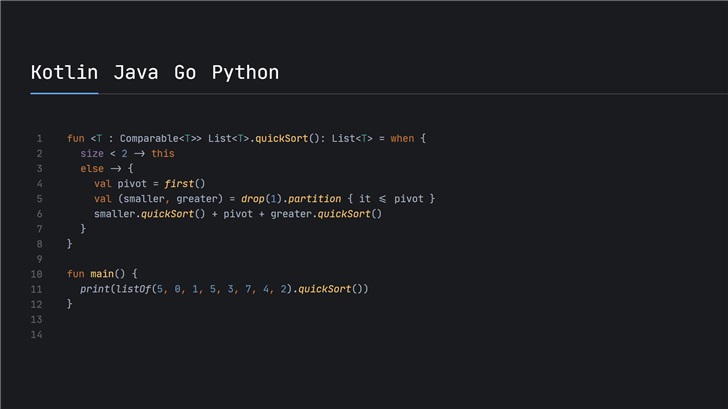Click the this keyword on line 2
This screenshot has height=409, width=728.
163,154
